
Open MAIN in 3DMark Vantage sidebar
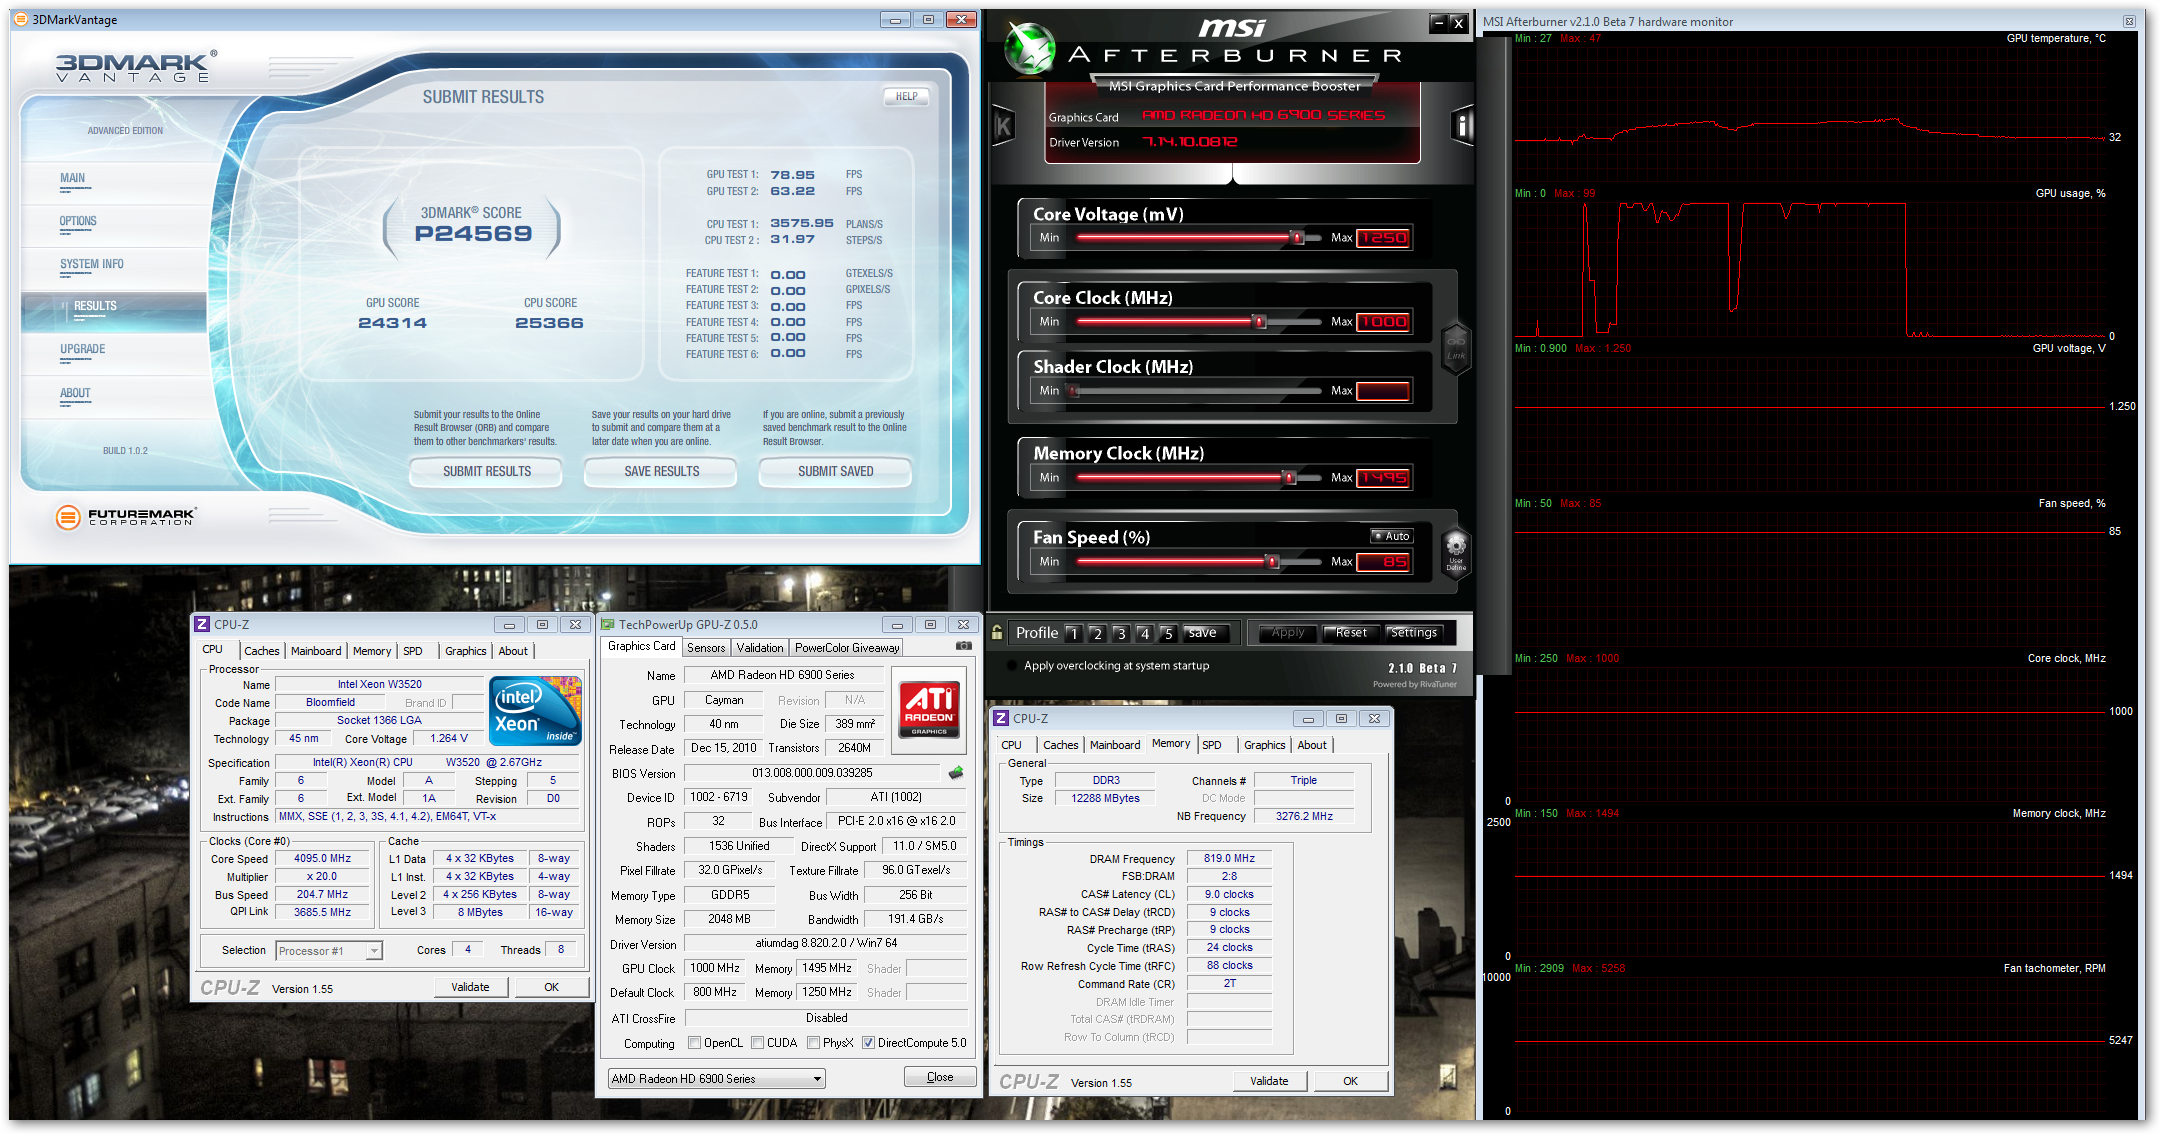[x=72, y=179]
